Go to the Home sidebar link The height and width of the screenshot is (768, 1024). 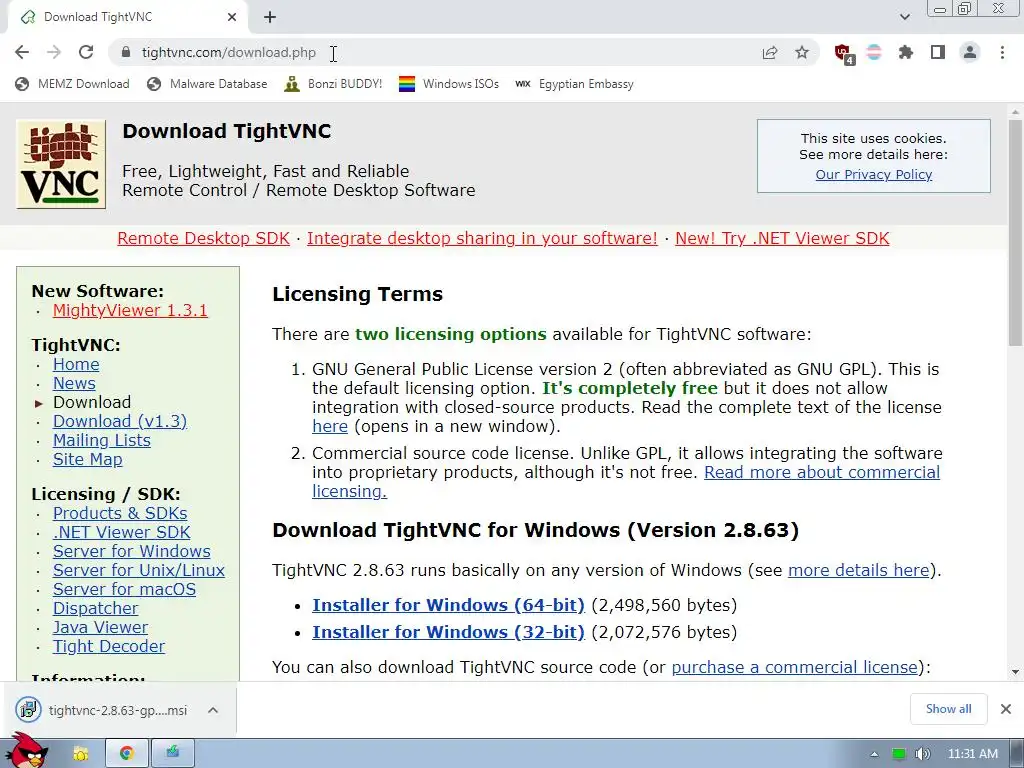(x=76, y=364)
